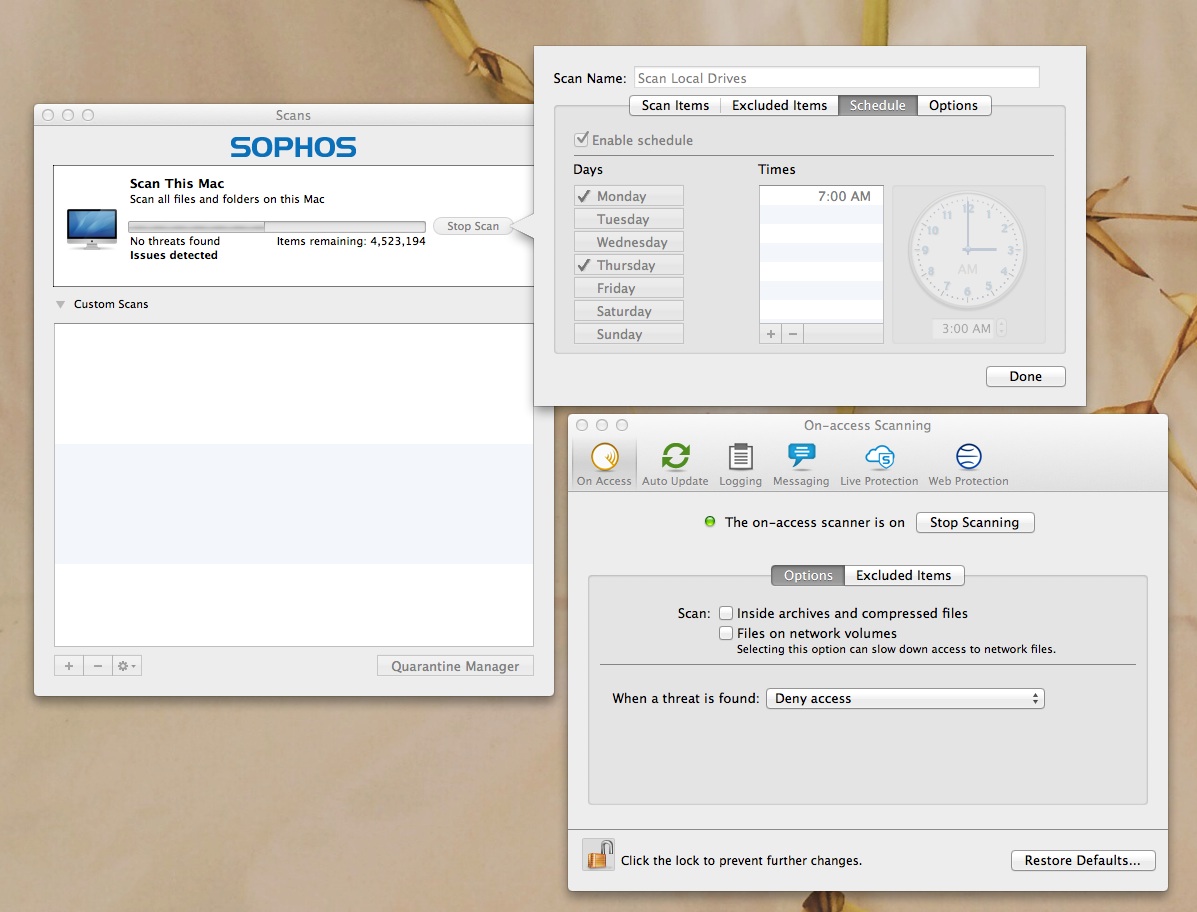Remove the selected custom scan with minus button
Viewport: 1197px width, 912px height.
[98, 666]
